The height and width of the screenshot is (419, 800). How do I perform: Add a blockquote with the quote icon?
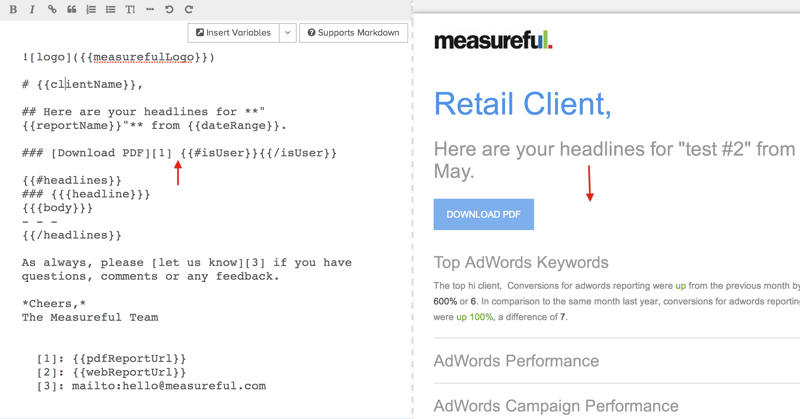click(71, 9)
